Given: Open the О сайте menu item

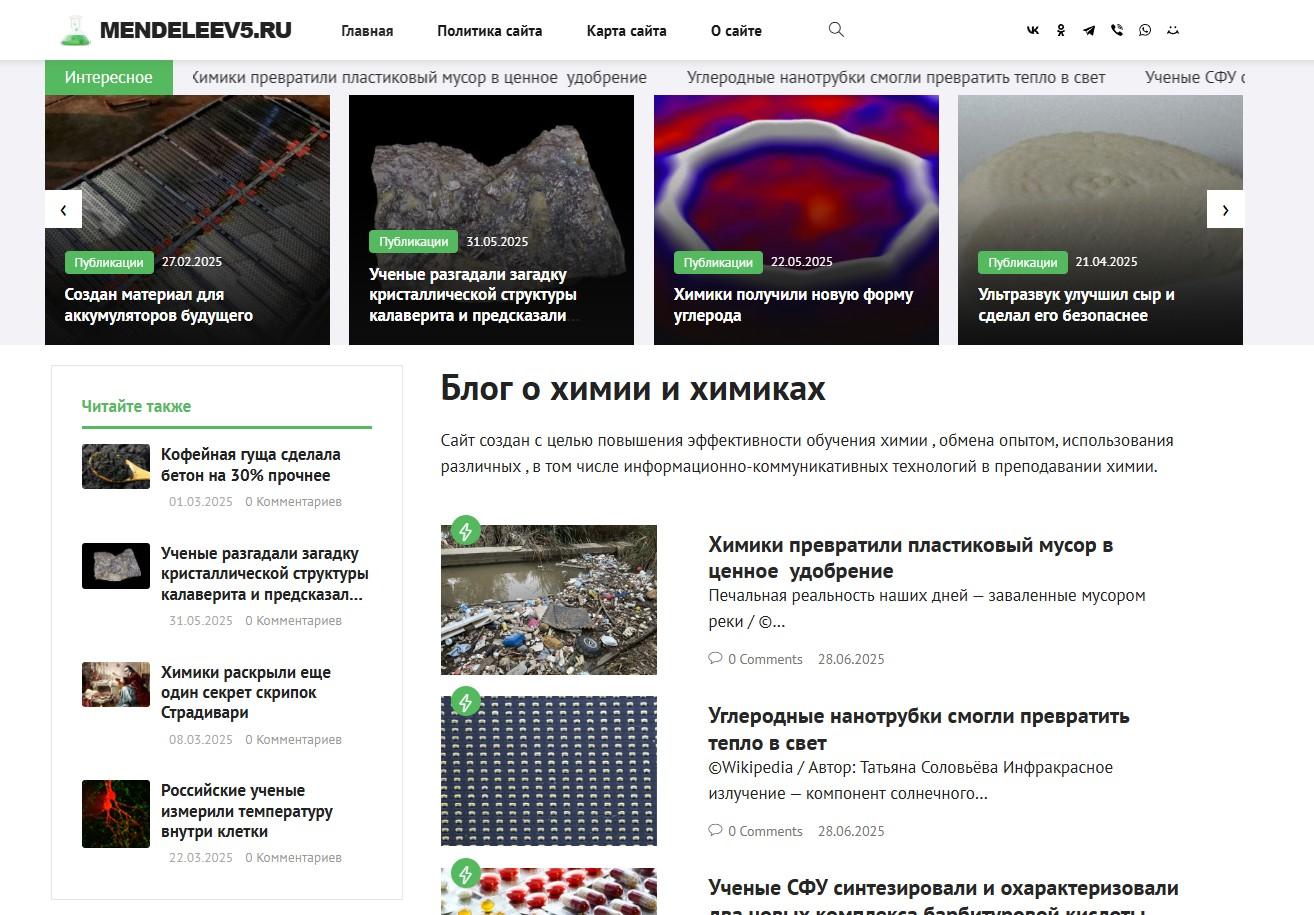Looking at the screenshot, I should pyautogui.click(x=736, y=31).
